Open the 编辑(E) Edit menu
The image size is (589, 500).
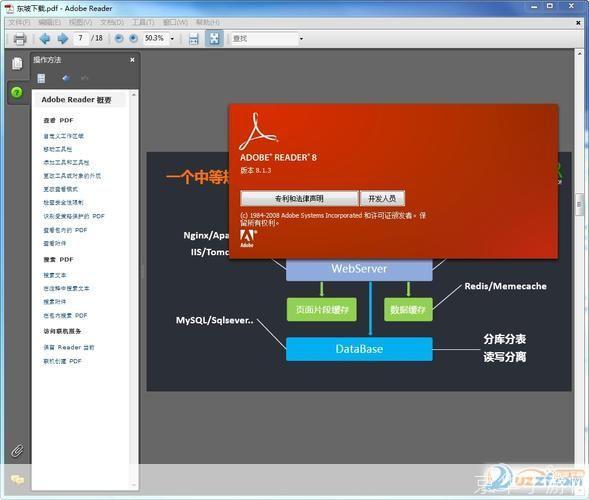click(49, 23)
